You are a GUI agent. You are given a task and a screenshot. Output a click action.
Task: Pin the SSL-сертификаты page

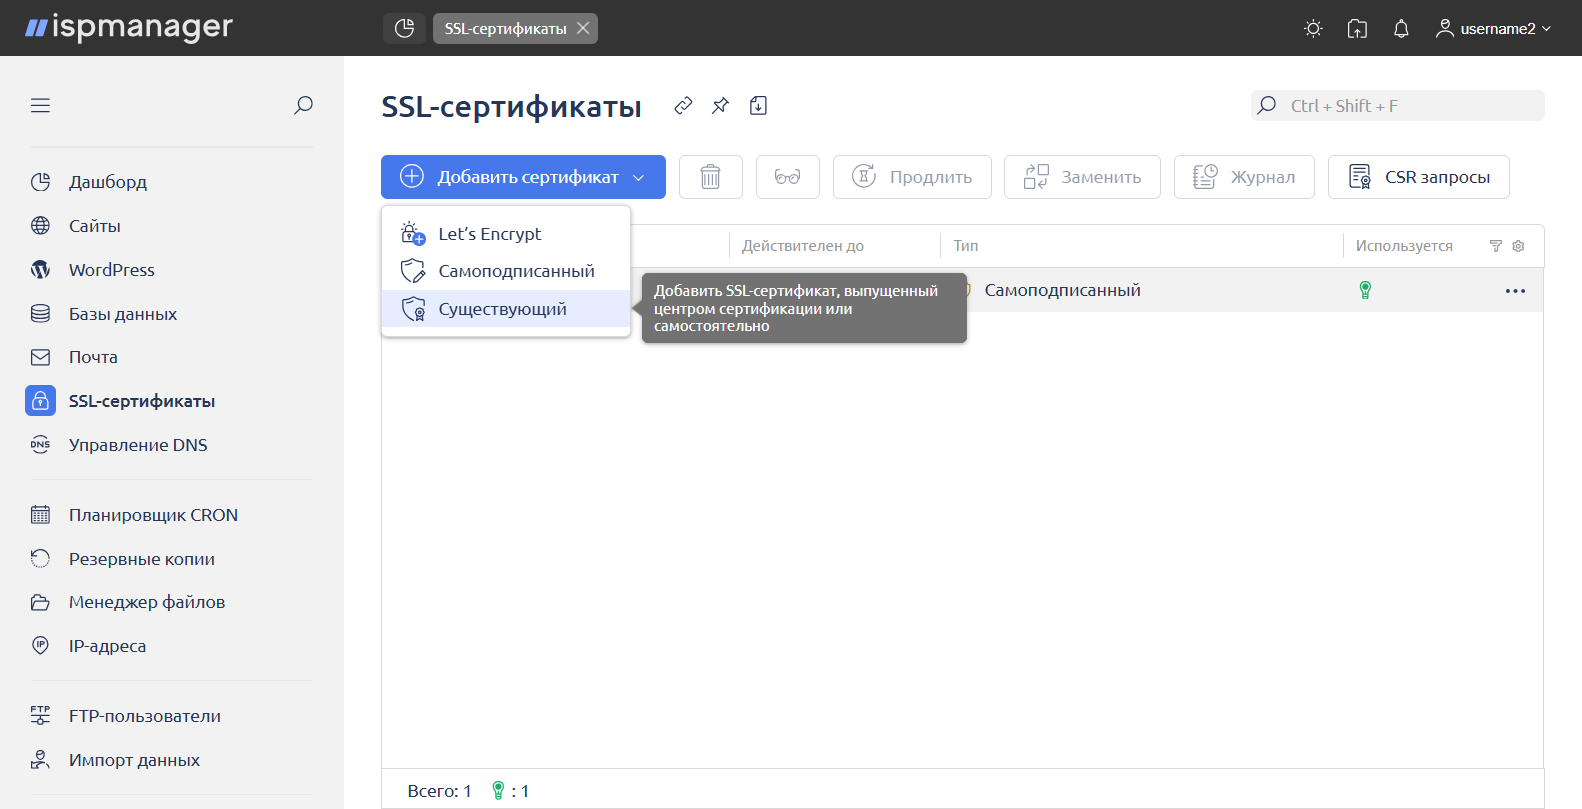click(720, 106)
